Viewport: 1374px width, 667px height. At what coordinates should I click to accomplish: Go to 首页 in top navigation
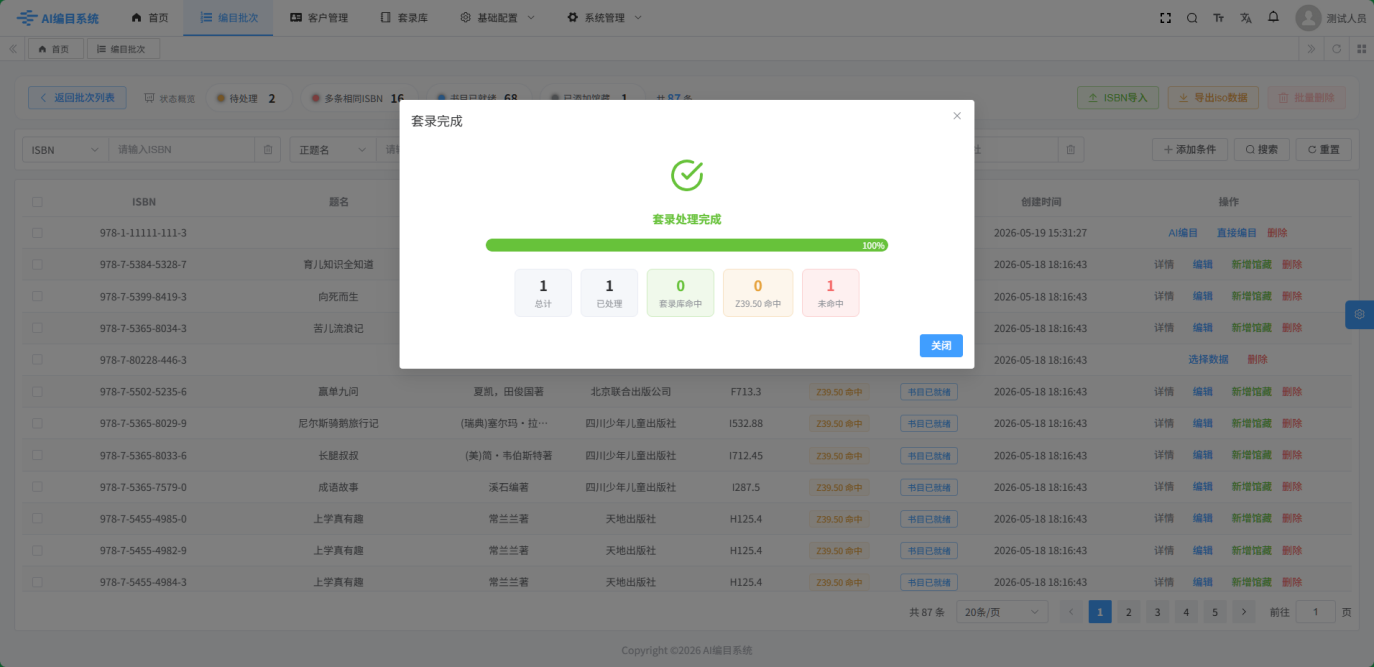tap(150, 18)
